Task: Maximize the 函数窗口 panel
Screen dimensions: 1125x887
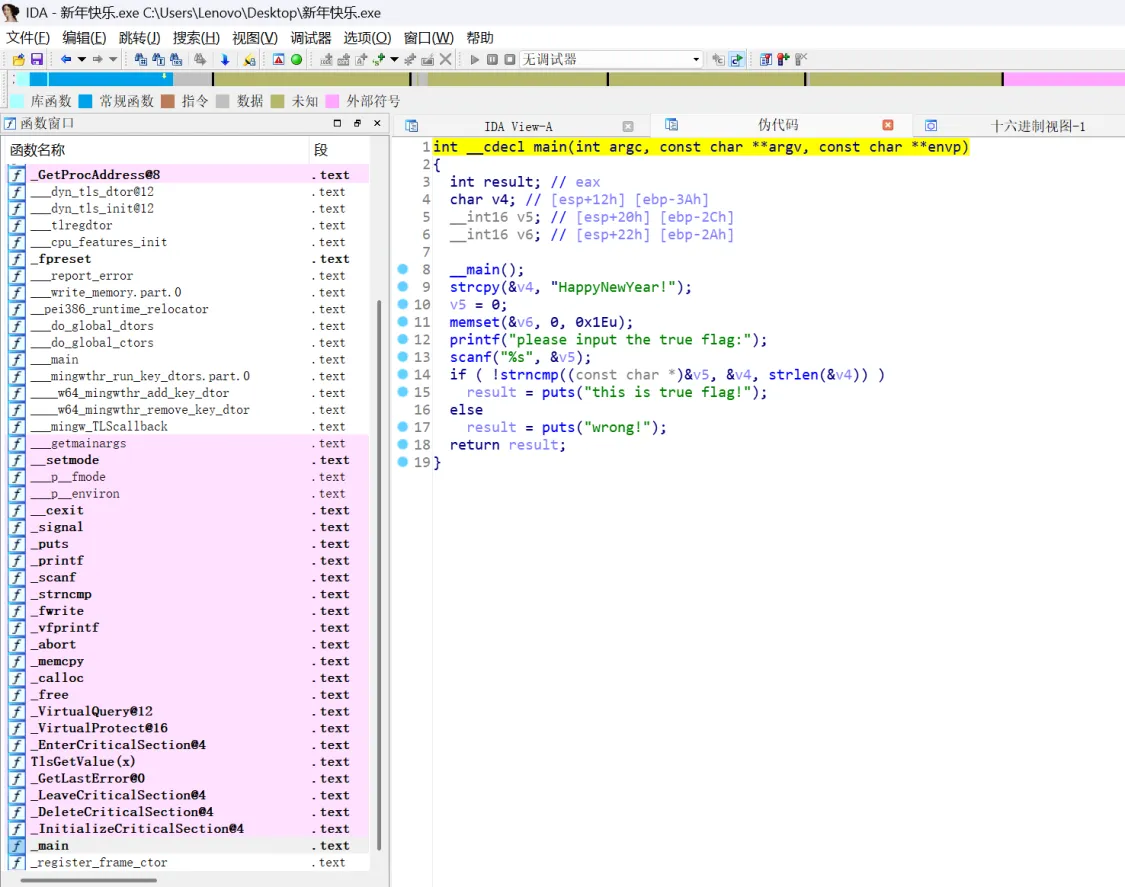Action: (x=337, y=123)
